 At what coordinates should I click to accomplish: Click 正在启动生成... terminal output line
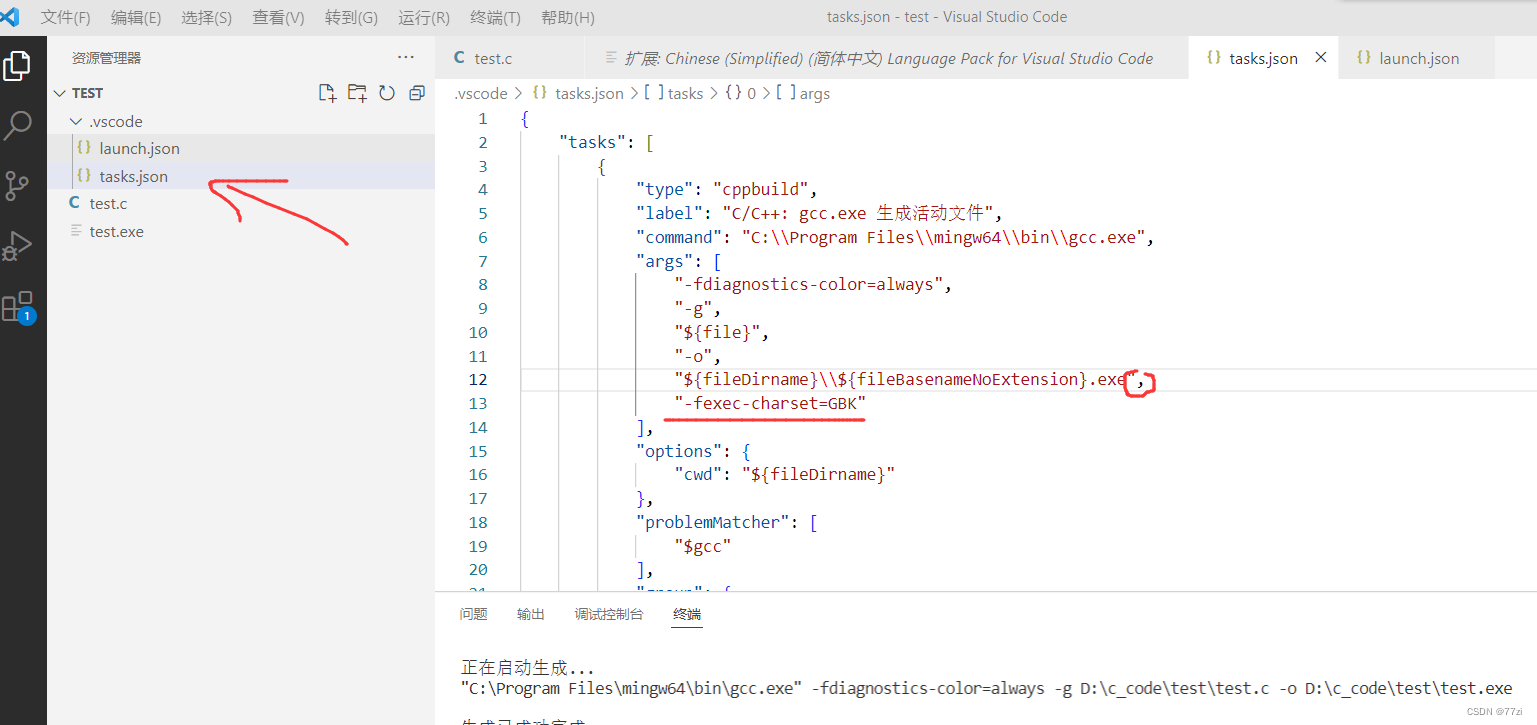click(x=528, y=668)
